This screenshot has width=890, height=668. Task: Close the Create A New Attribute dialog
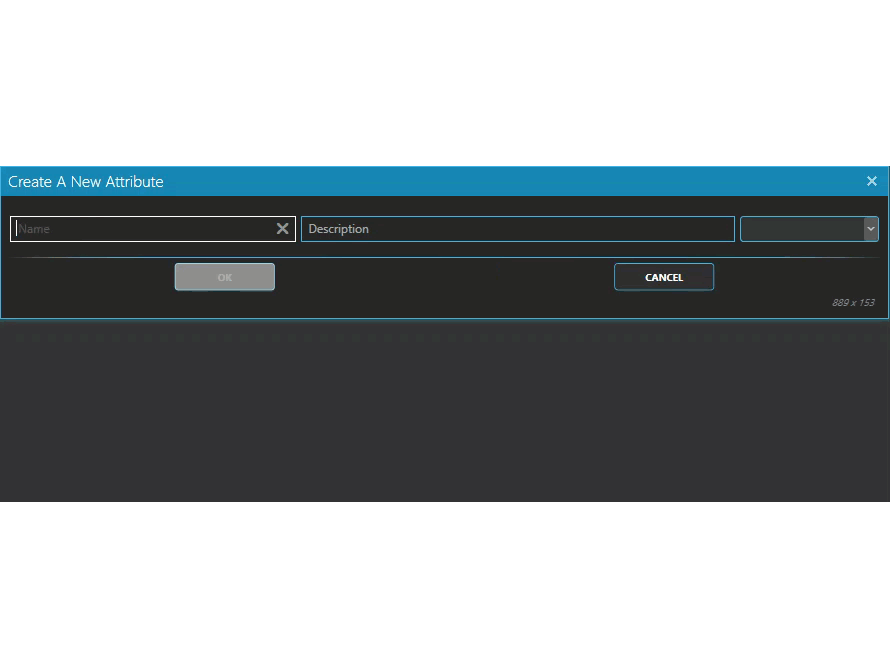(871, 181)
